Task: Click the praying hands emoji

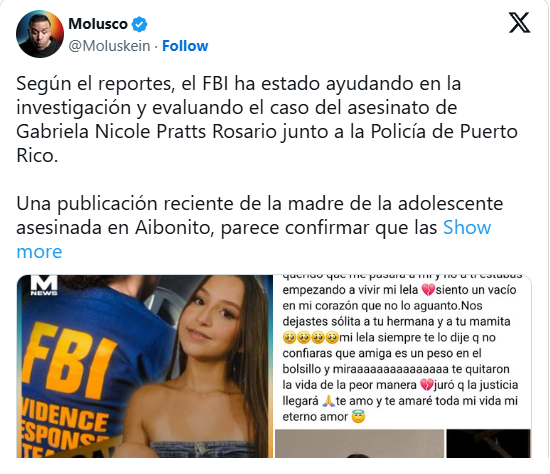Action: [x=328, y=401]
